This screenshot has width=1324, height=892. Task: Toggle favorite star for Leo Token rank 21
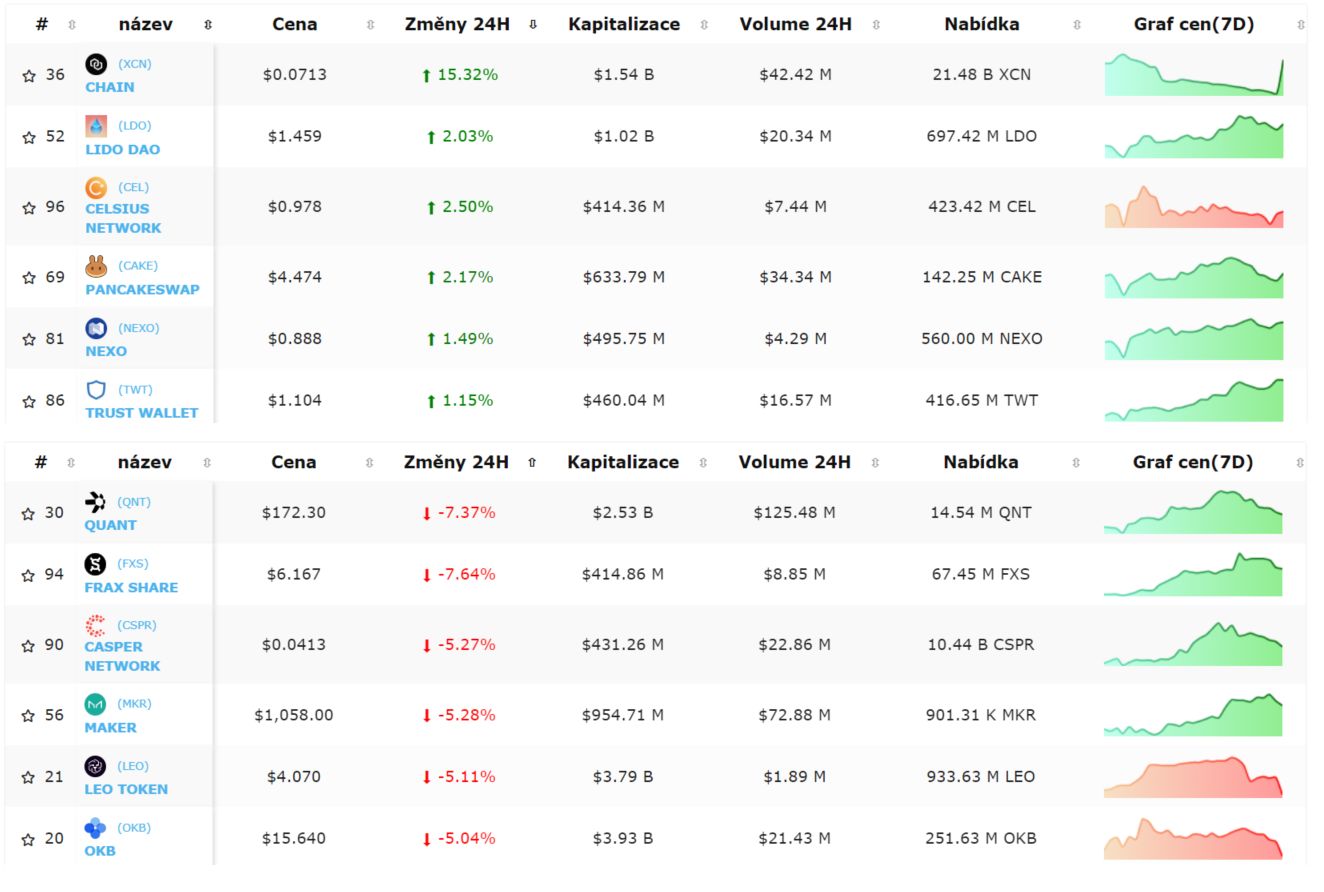click(x=28, y=777)
